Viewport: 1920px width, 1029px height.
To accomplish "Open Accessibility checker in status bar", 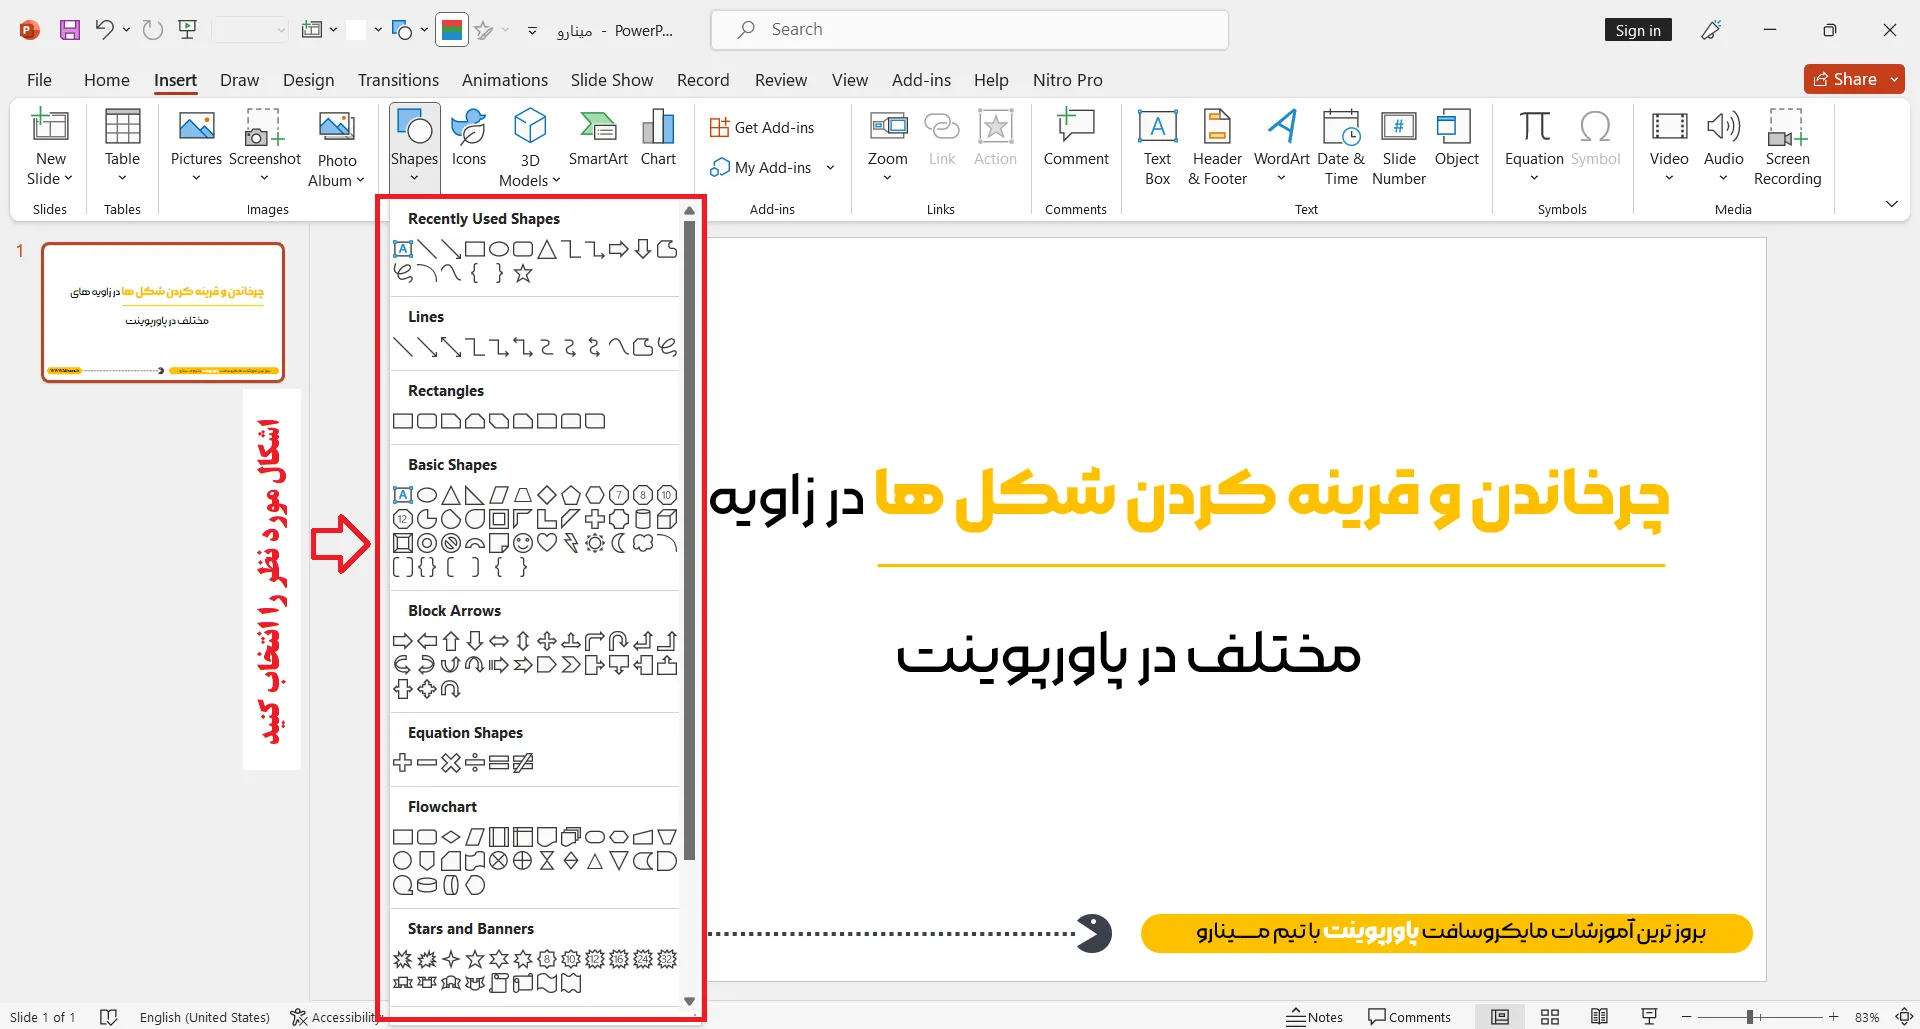I will (x=335, y=1017).
